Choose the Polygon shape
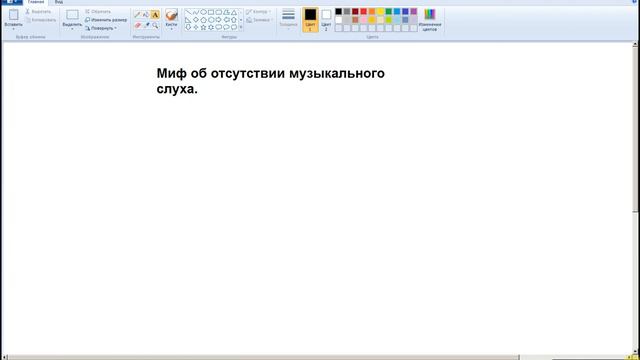The height and width of the screenshot is (360, 640). point(226,13)
